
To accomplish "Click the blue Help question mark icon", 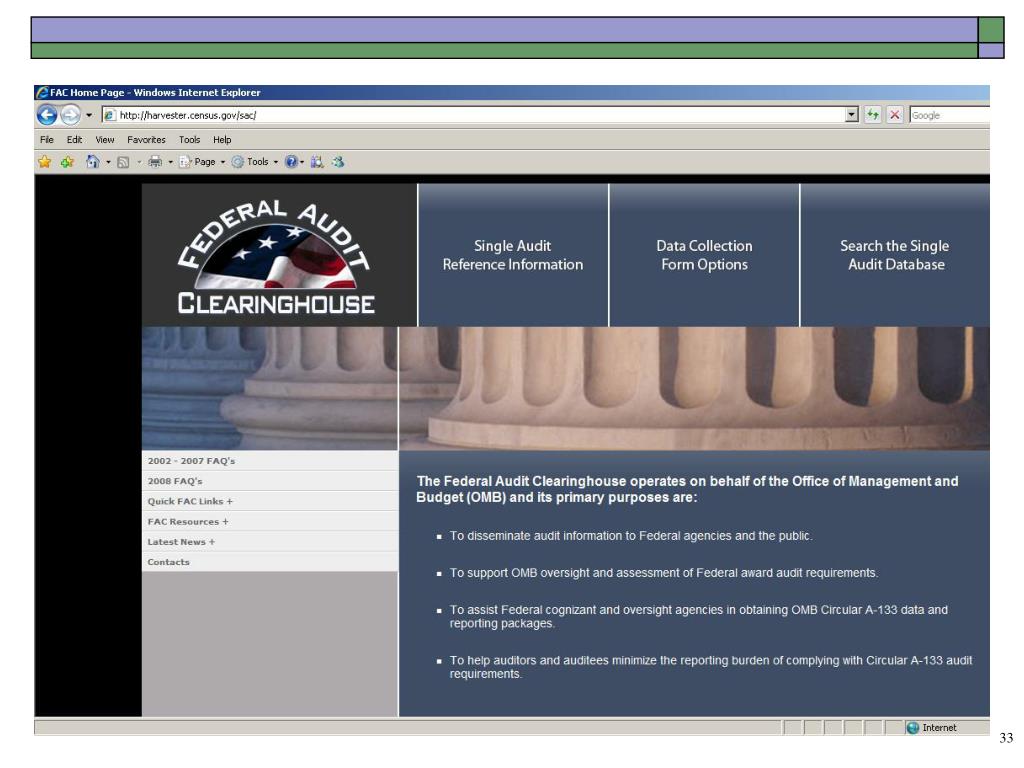I will click(x=291, y=162).
